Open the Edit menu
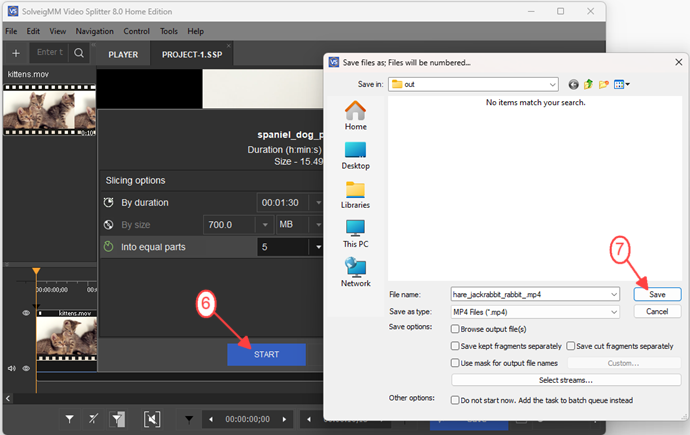690x435 pixels. pos(33,31)
